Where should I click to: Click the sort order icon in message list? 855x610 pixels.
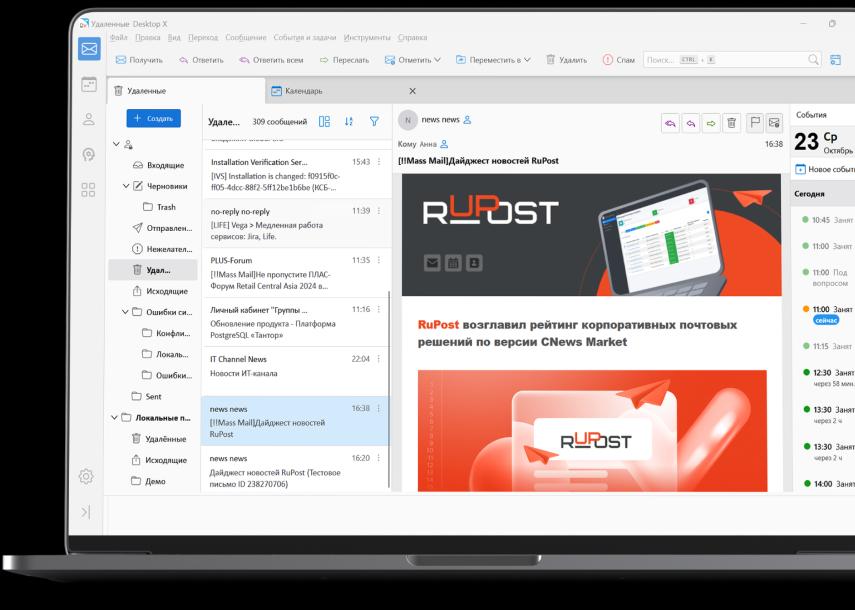point(349,122)
